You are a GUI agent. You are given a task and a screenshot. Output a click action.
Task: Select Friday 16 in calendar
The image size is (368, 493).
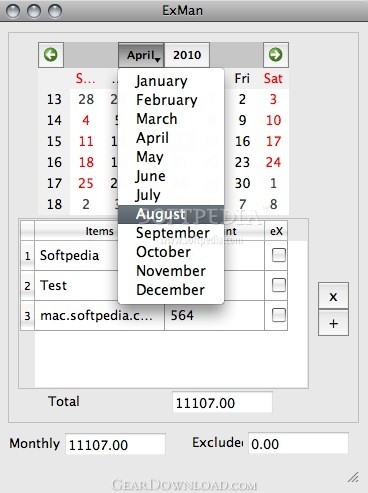click(242, 141)
